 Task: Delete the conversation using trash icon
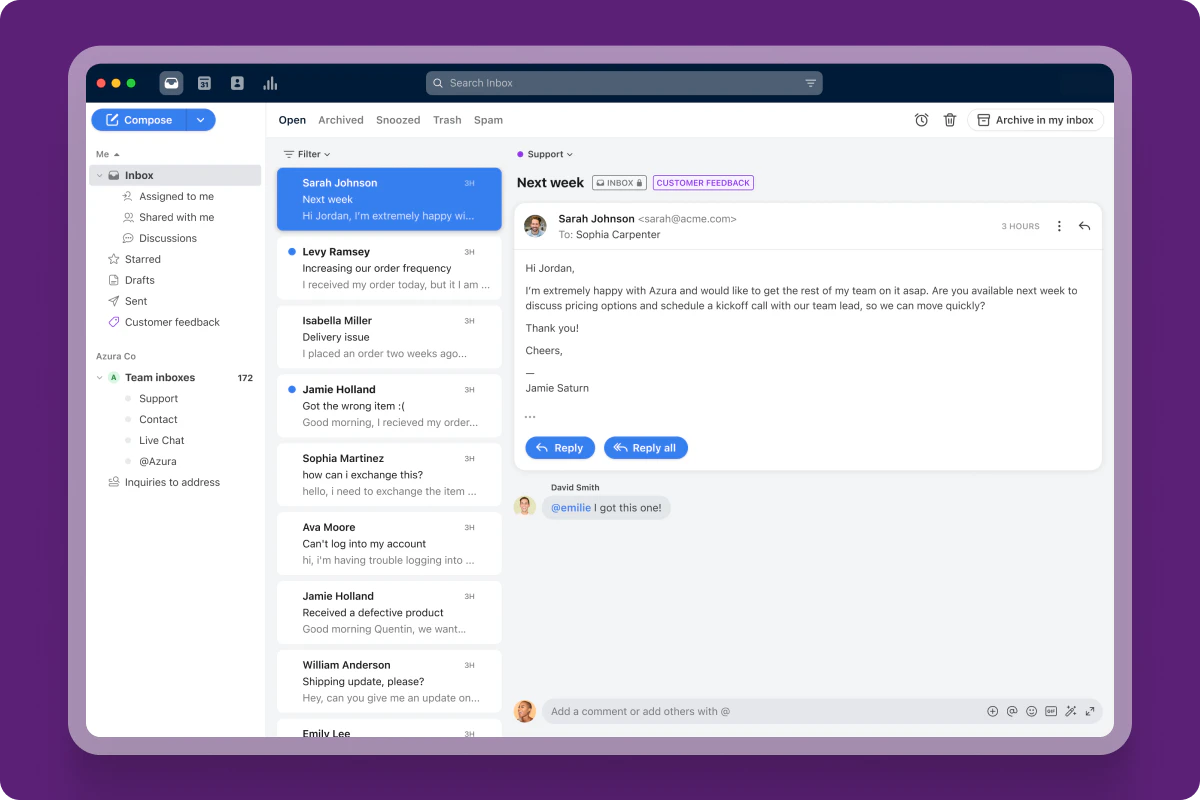[949, 119]
